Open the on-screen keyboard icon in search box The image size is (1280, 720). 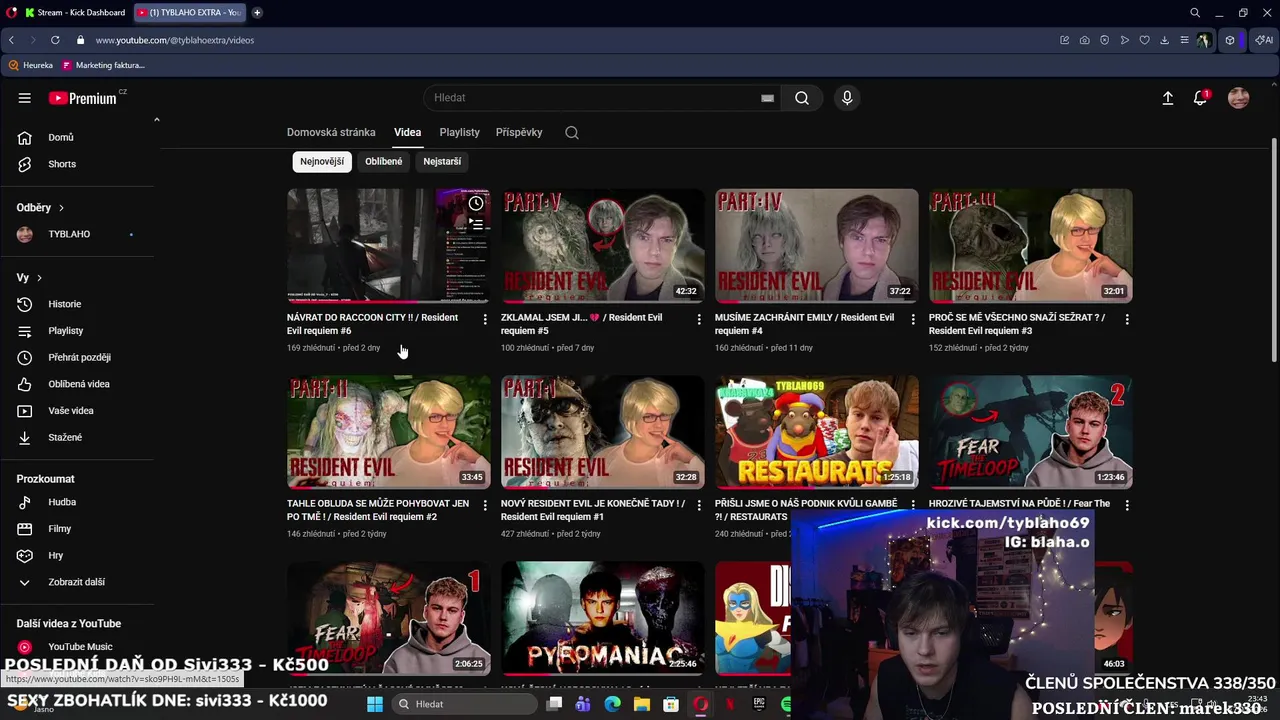tap(767, 98)
